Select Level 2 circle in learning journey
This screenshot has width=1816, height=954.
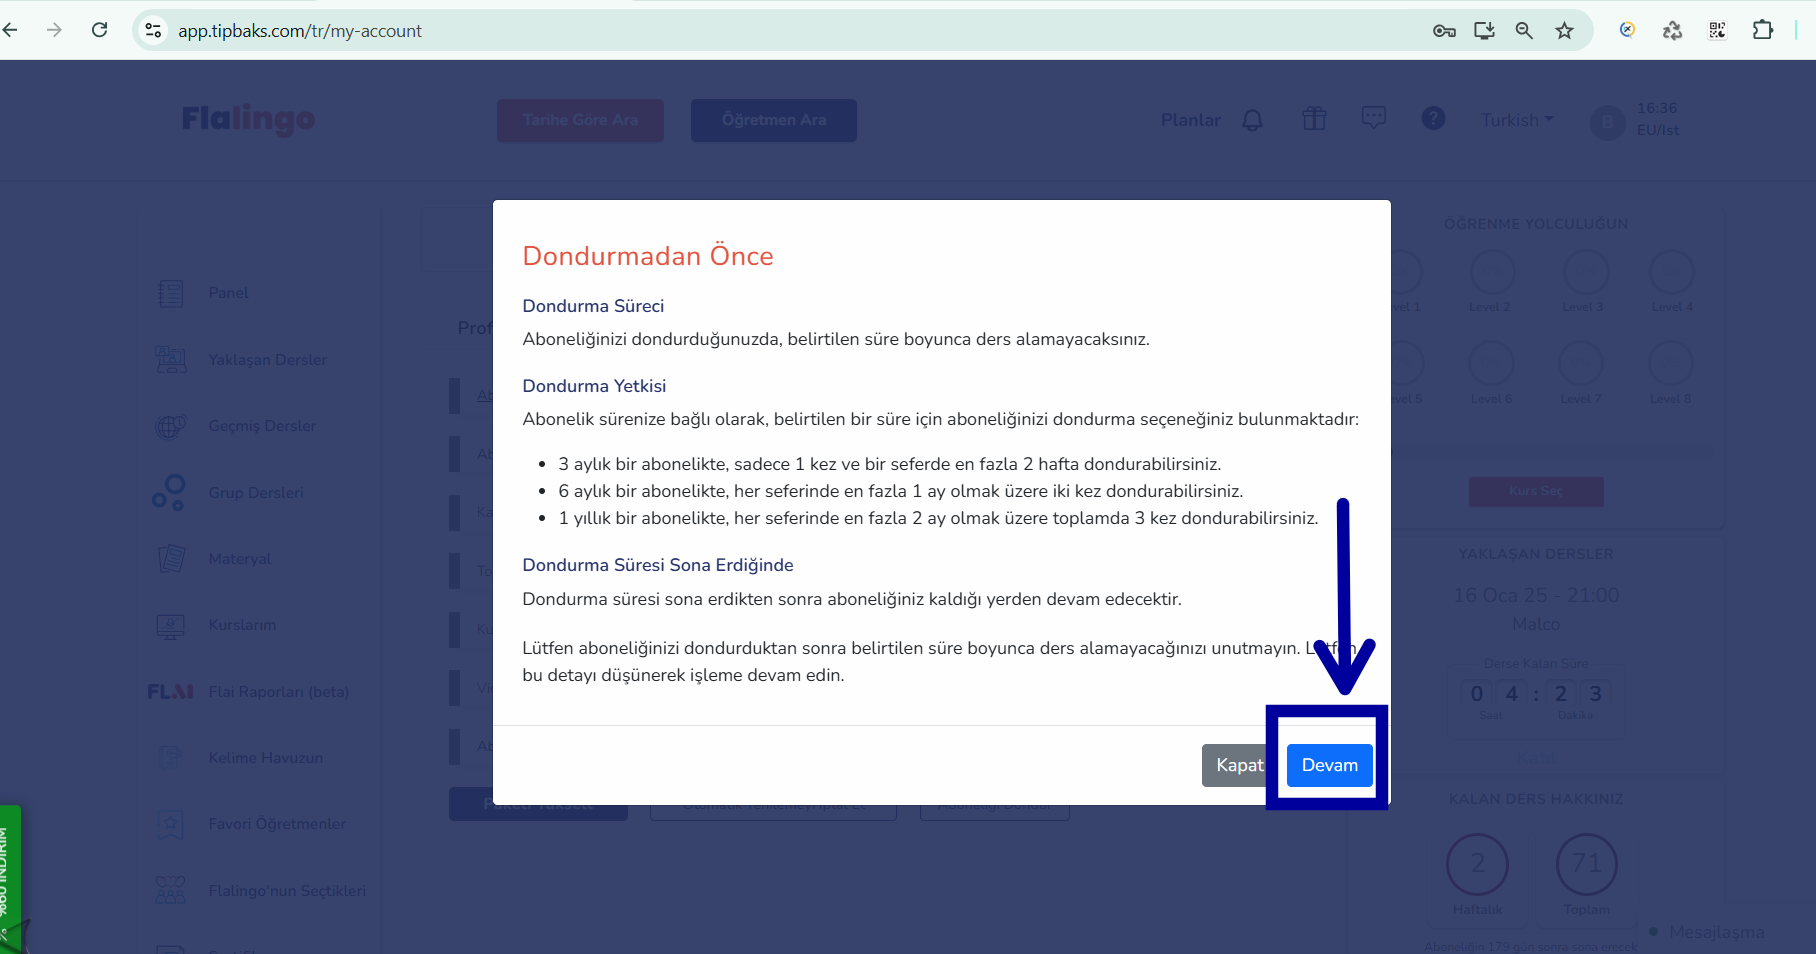coord(1492,272)
